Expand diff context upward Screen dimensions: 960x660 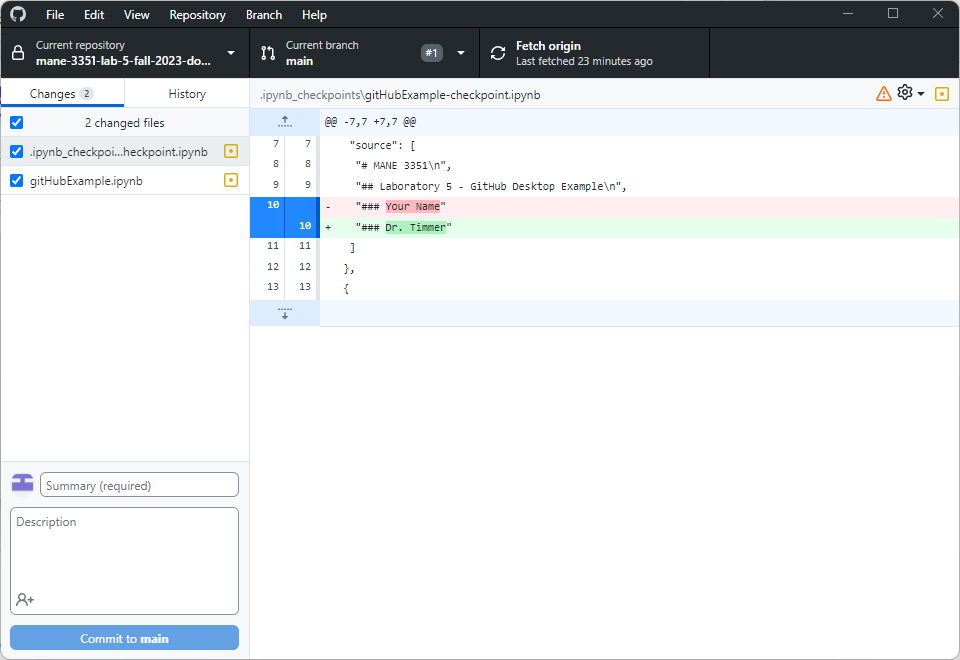click(x=284, y=121)
